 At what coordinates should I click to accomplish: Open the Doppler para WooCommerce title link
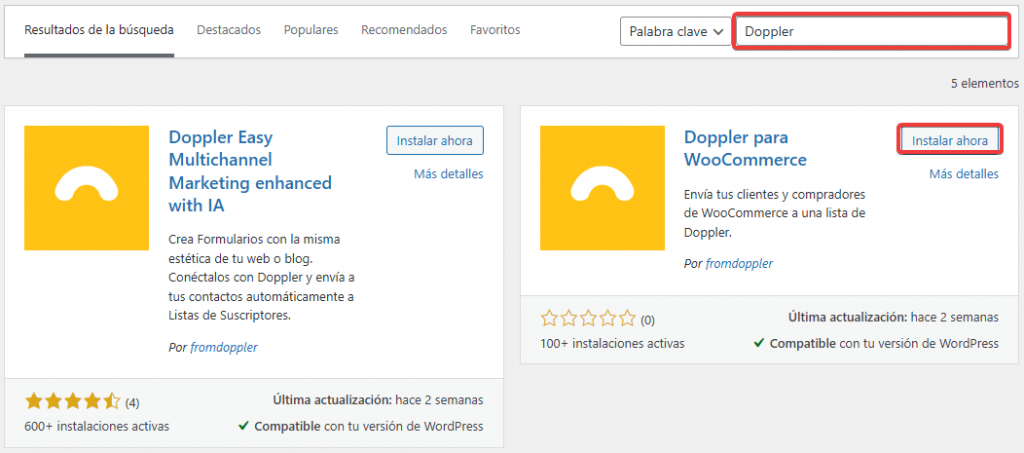[745, 149]
